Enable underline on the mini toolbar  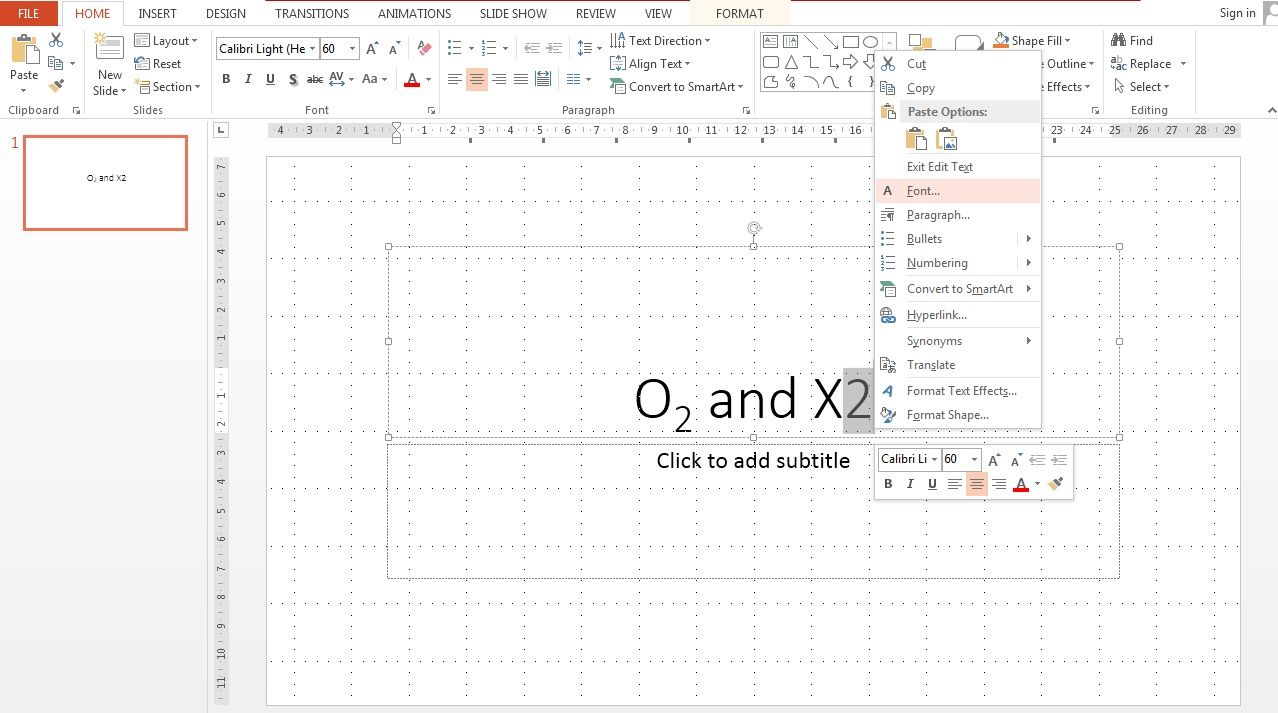click(x=931, y=483)
